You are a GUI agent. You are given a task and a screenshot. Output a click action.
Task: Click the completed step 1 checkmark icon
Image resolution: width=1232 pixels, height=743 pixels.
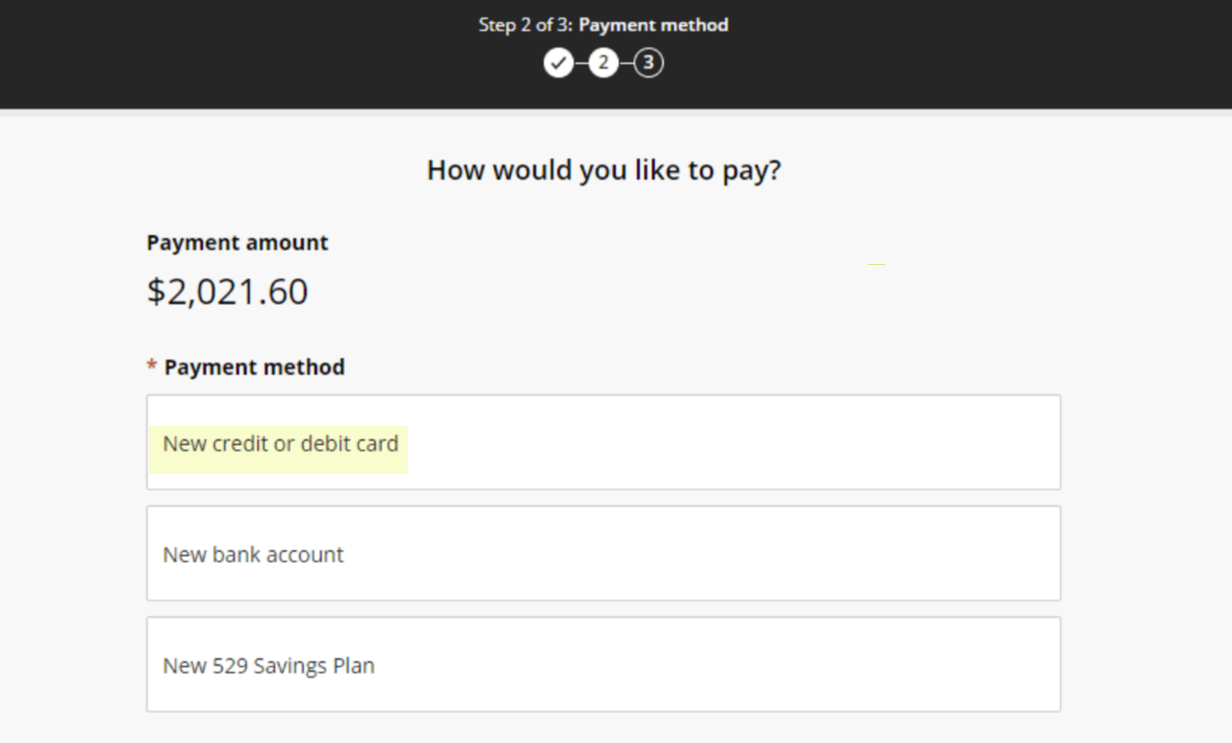coord(559,63)
